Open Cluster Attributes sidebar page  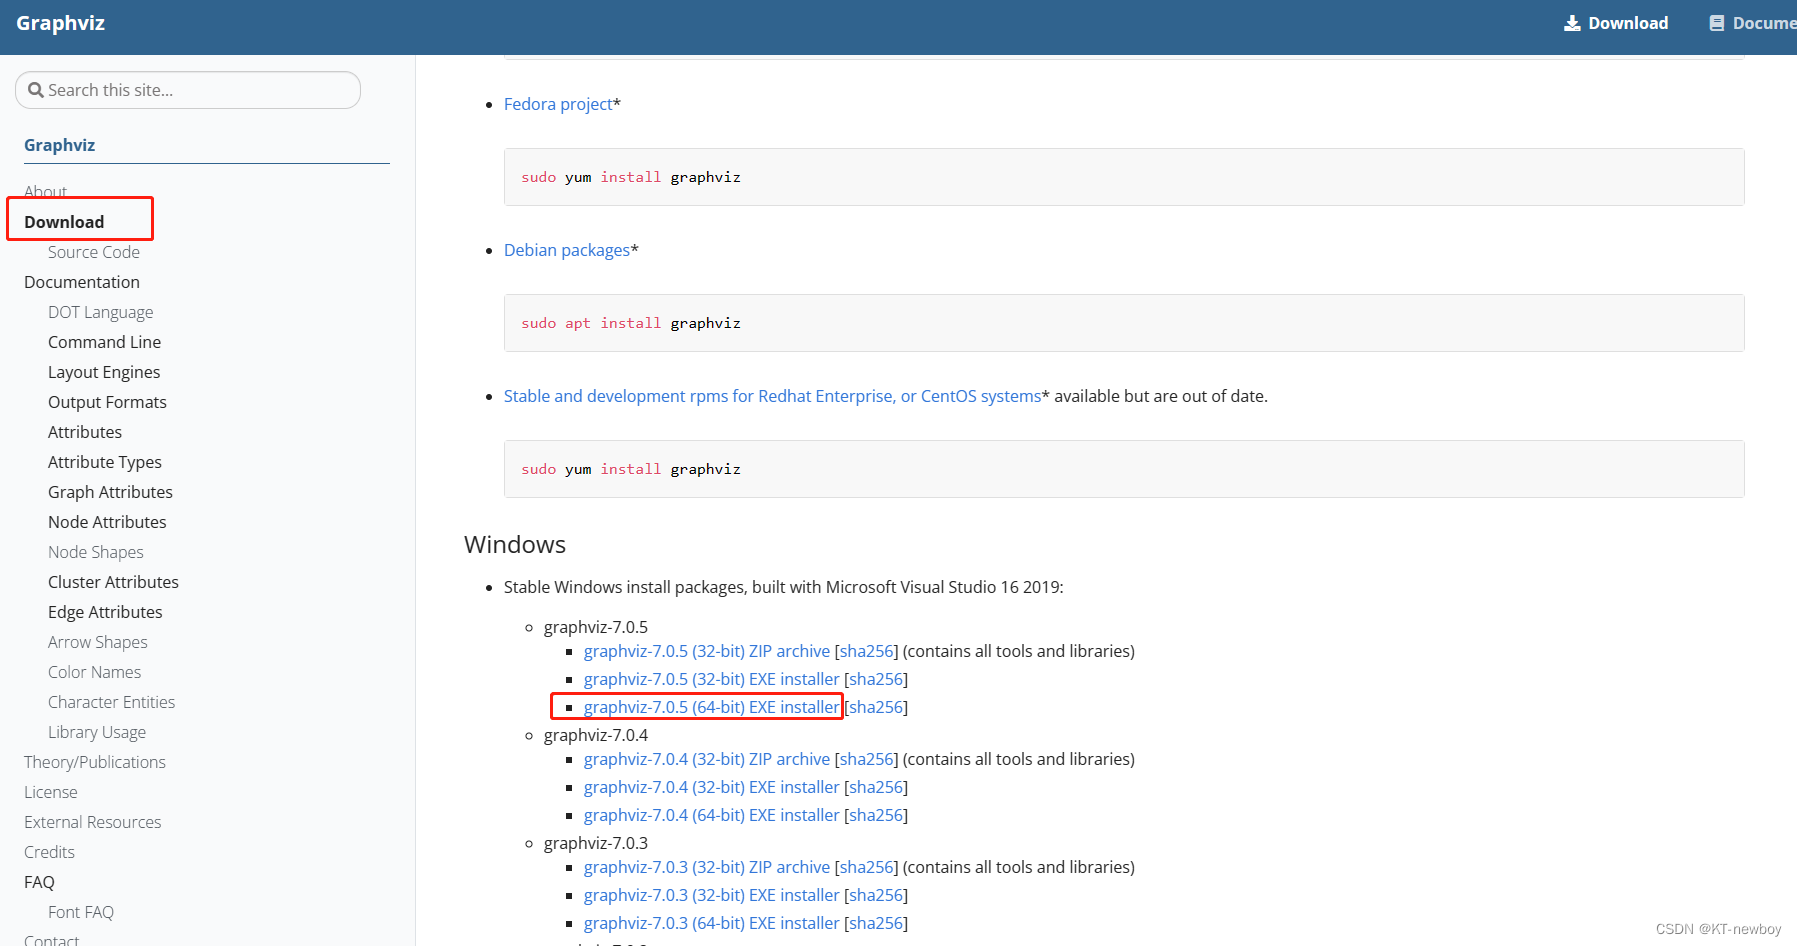pyautogui.click(x=114, y=582)
